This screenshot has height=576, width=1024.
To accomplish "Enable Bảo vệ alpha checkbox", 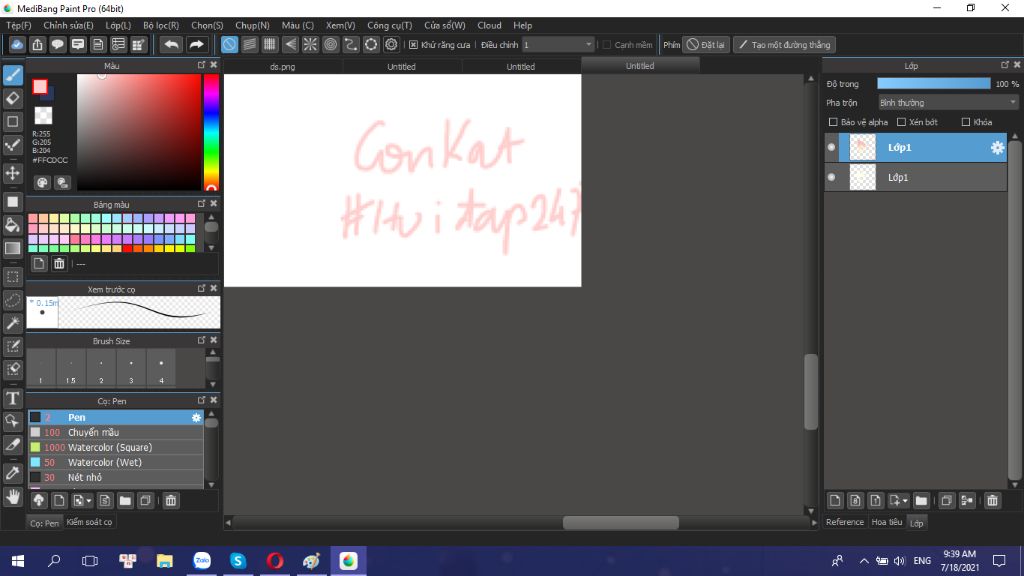I will (x=833, y=122).
